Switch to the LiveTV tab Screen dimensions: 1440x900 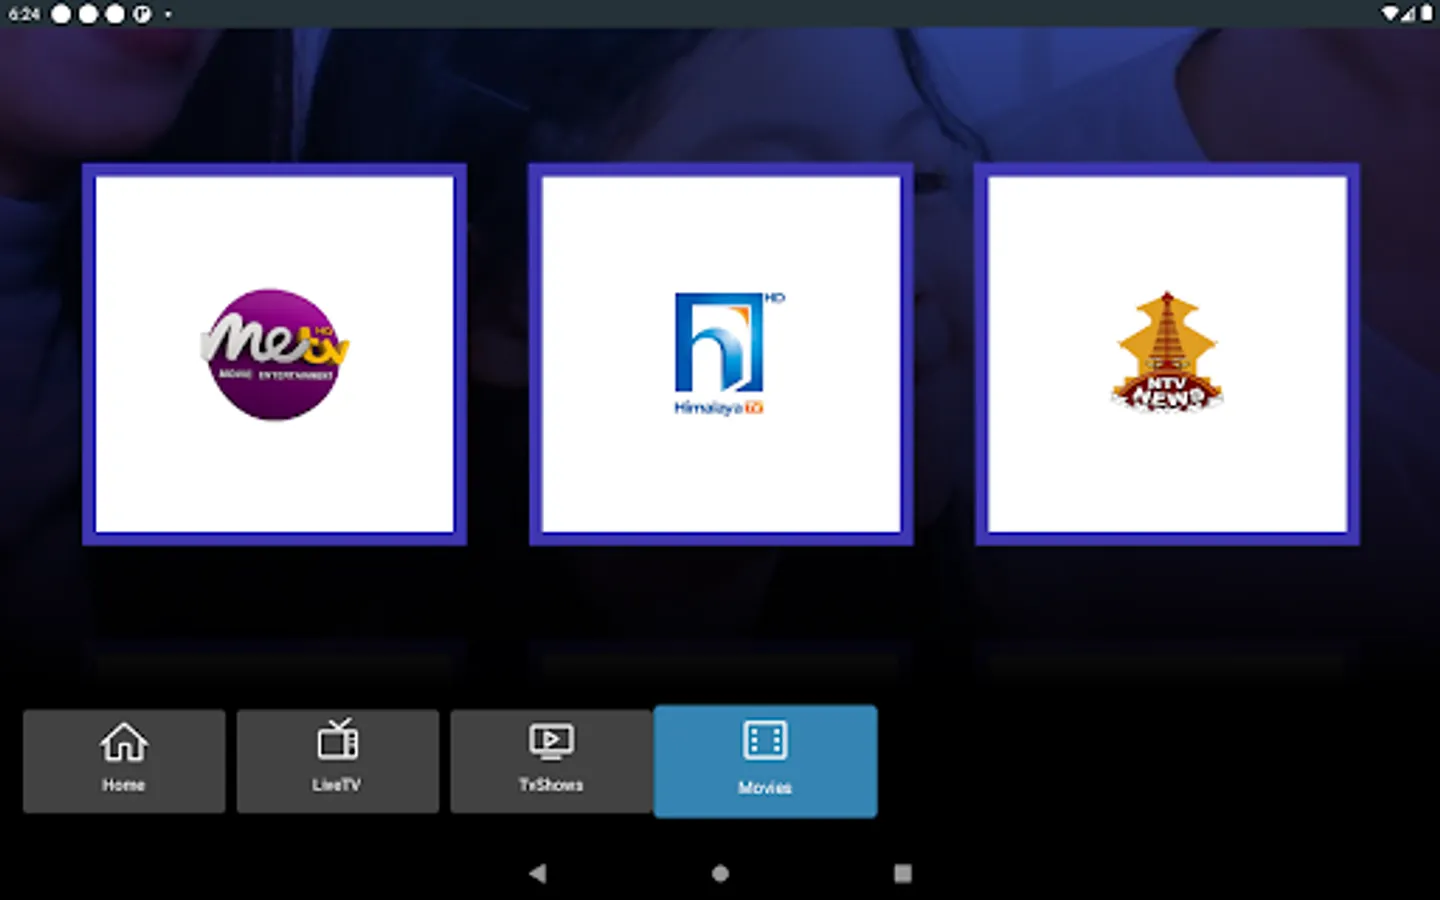click(337, 761)
